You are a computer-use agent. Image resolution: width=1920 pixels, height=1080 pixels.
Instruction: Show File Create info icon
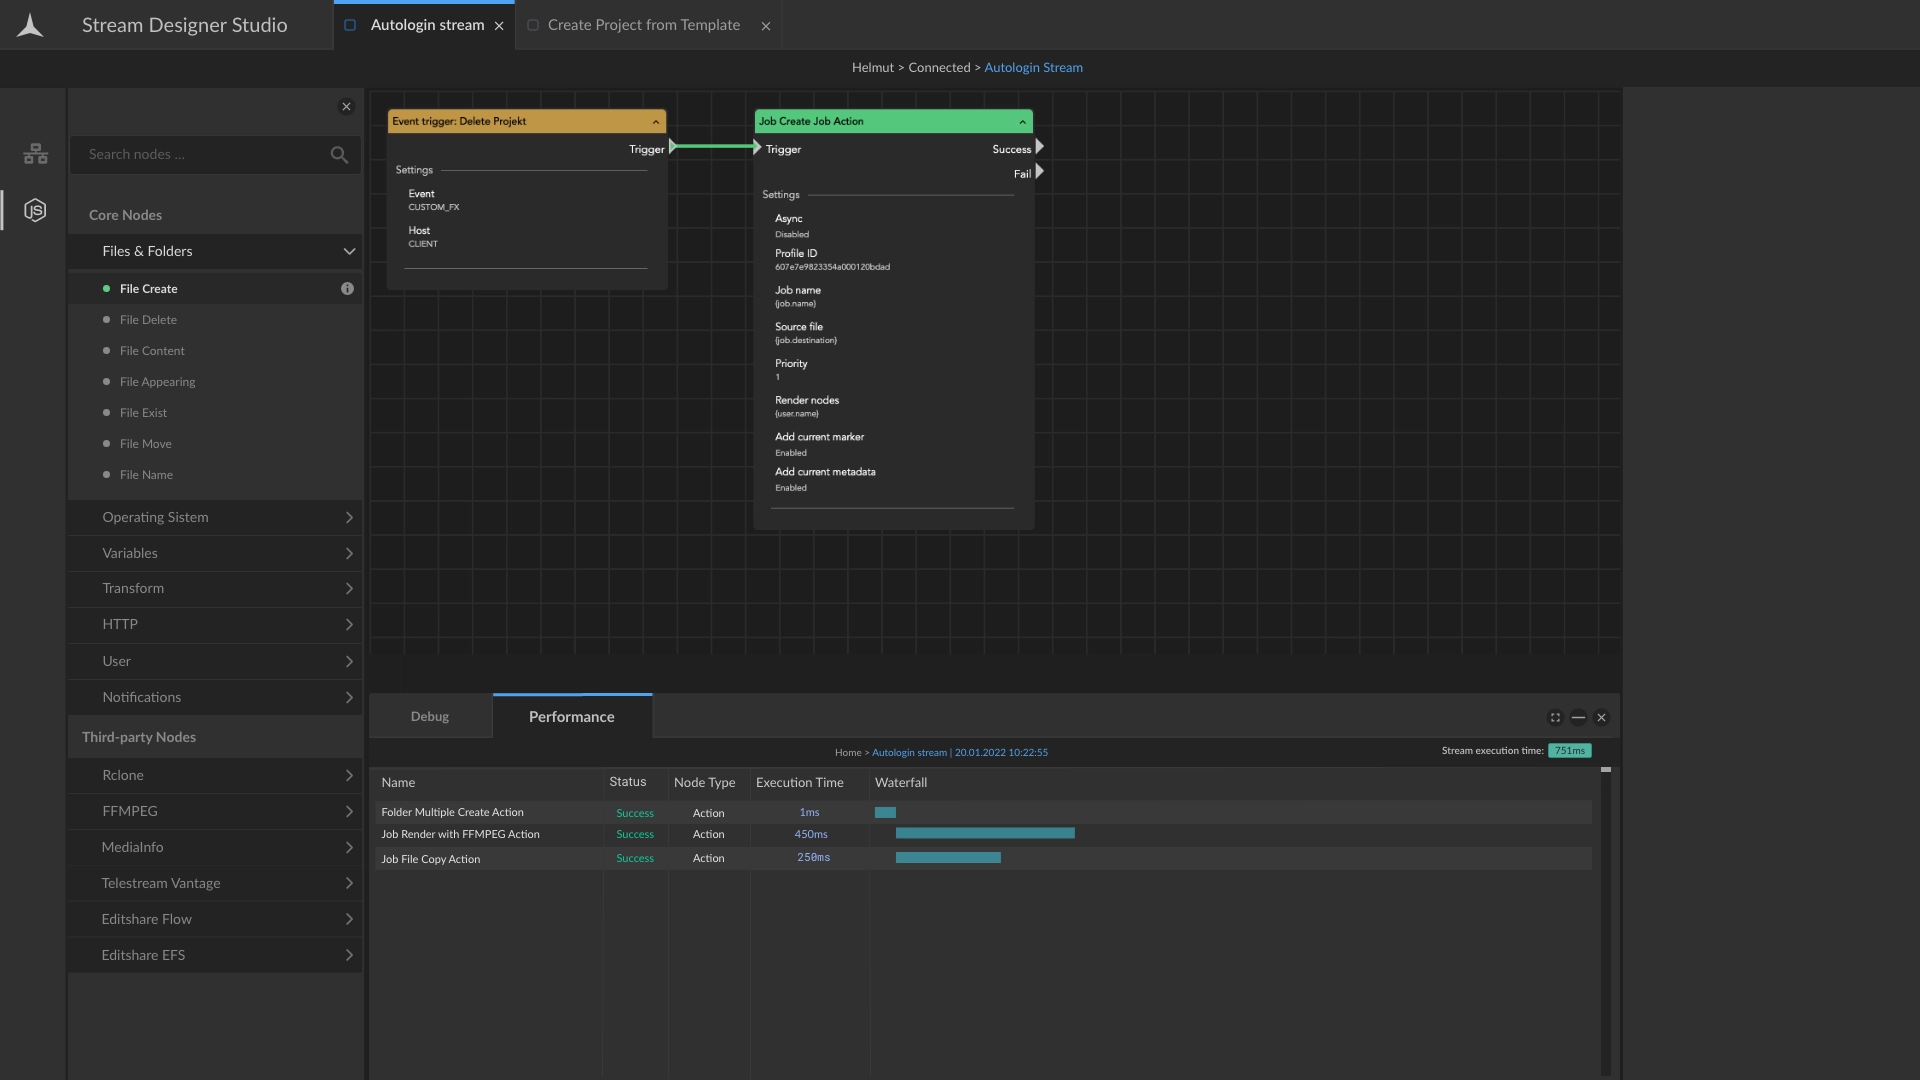coord(347,289)
